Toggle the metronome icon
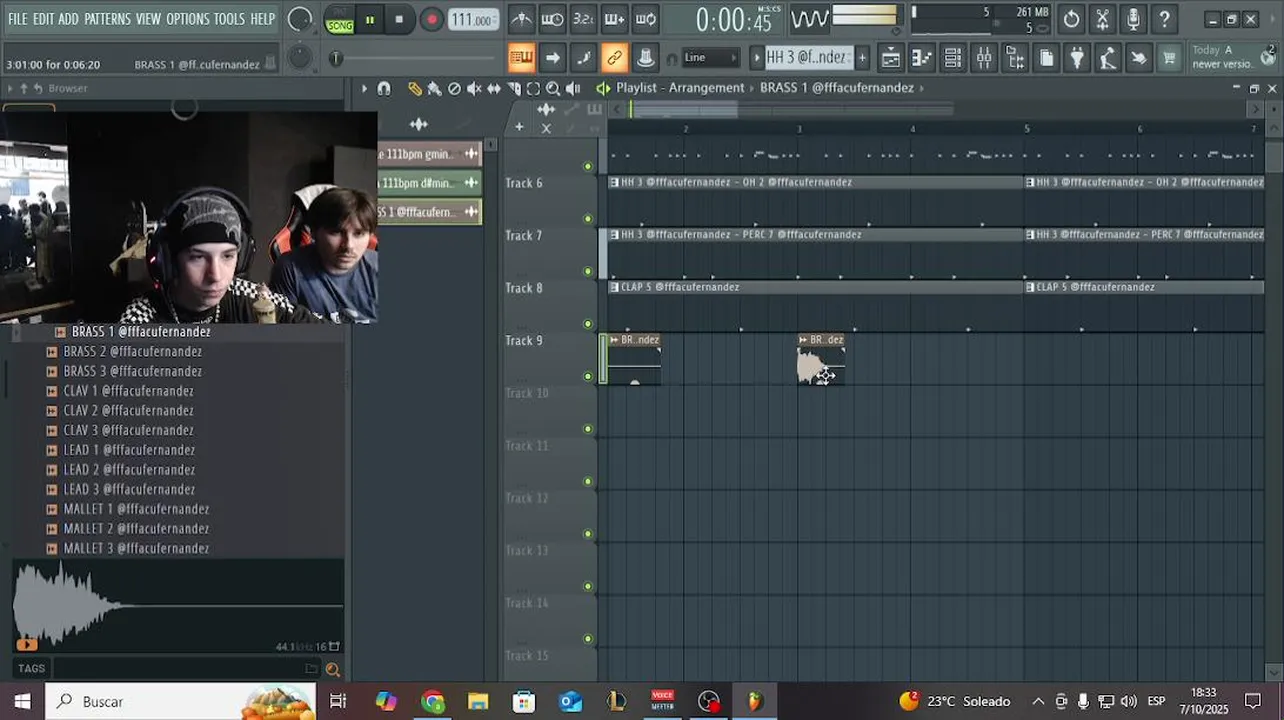Viewport: 1284px width, 720px height. 522,19
